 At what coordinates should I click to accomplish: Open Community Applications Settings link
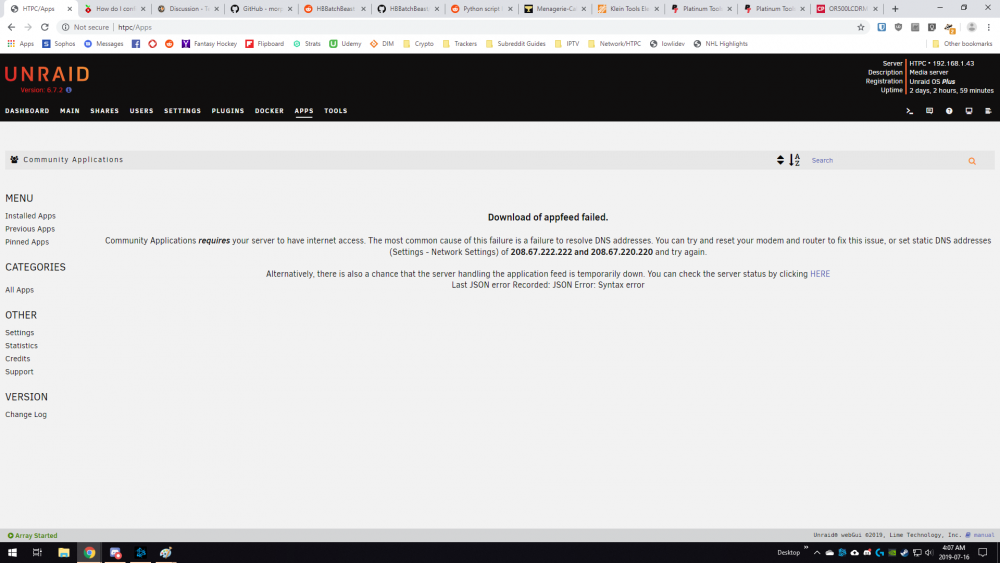pyautogui.click(x=19, y=333)
